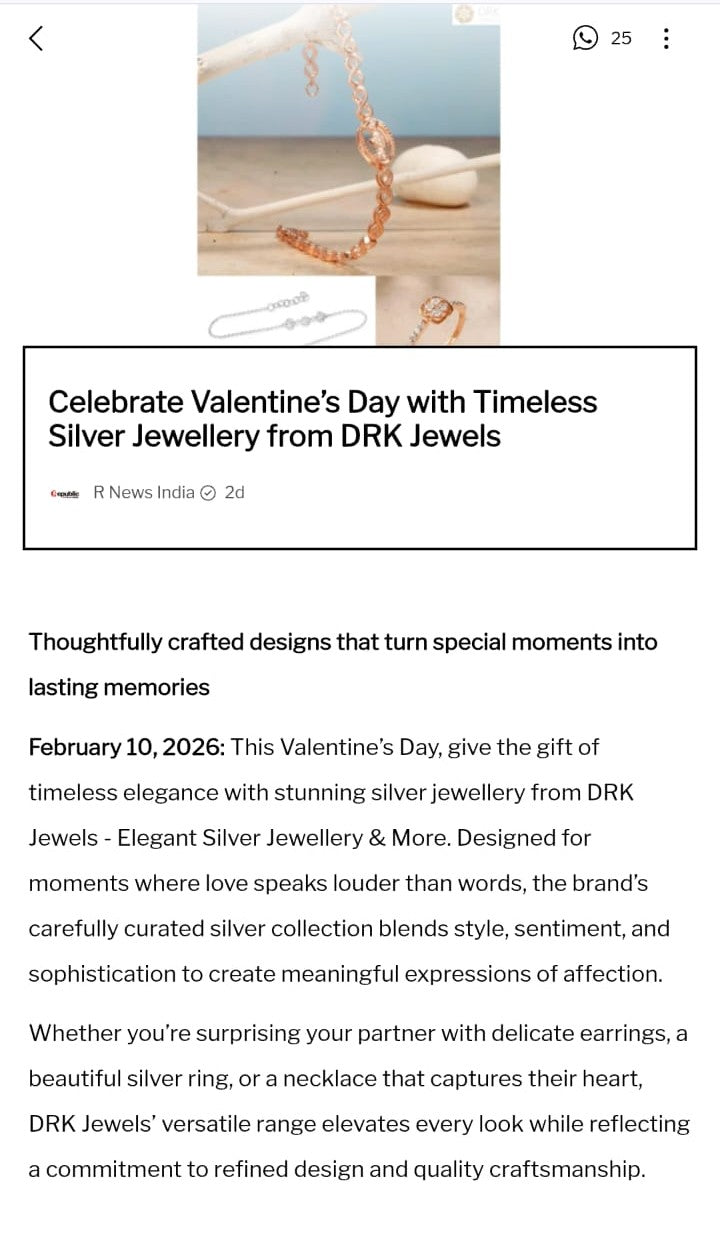View the rose gold ring photo
Image resolution: width=720 pixels, height=1248 pixels.
click(x=437, y=310)
